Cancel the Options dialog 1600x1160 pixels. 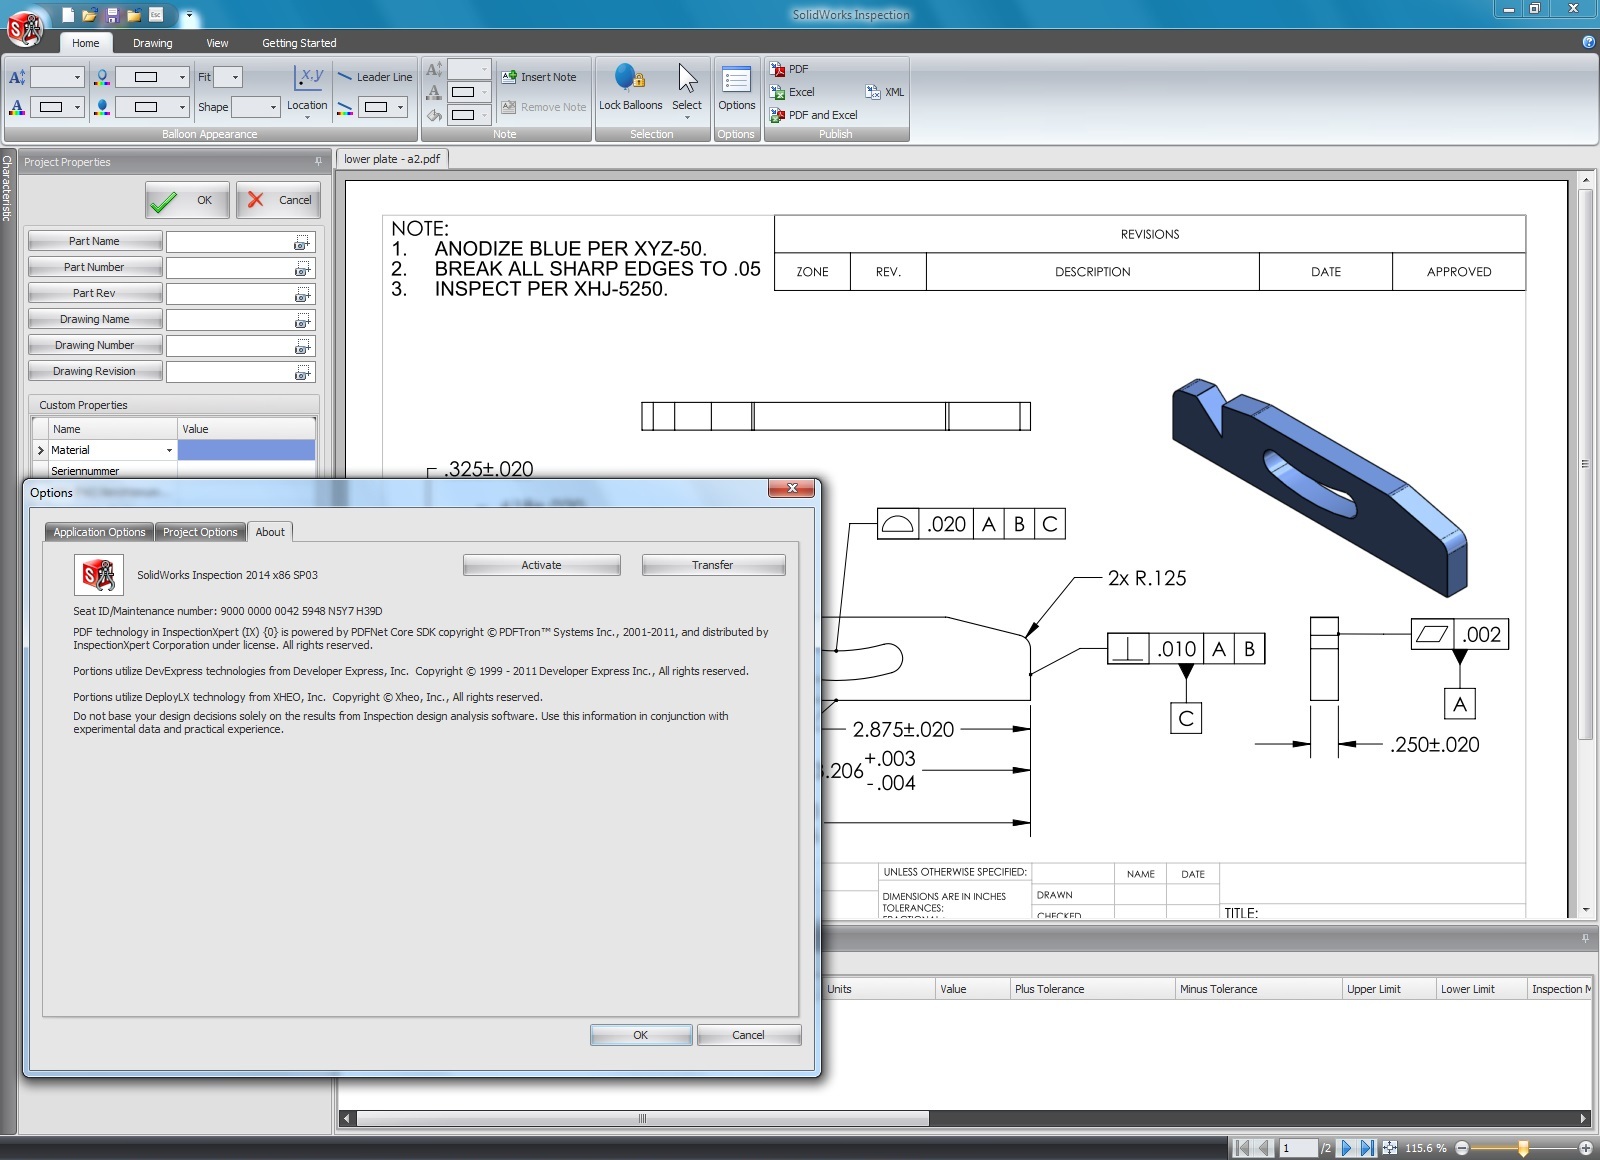point(748,1035)
